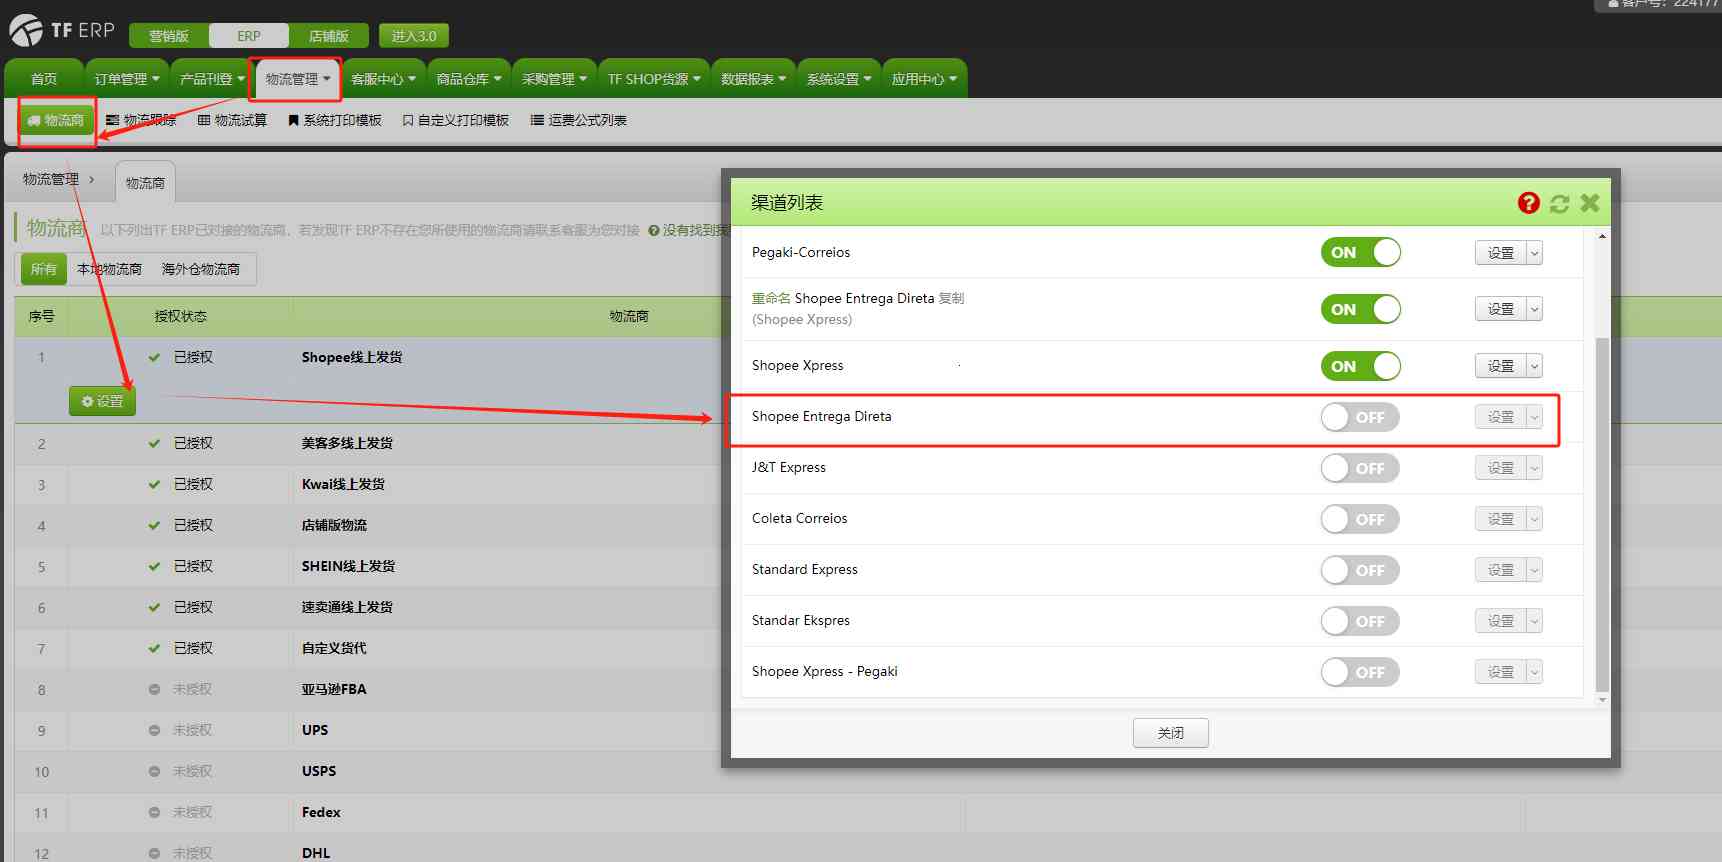Enable the J&T Express channel switch
Screen dimensions: 1722x862
coord(1360,468)
